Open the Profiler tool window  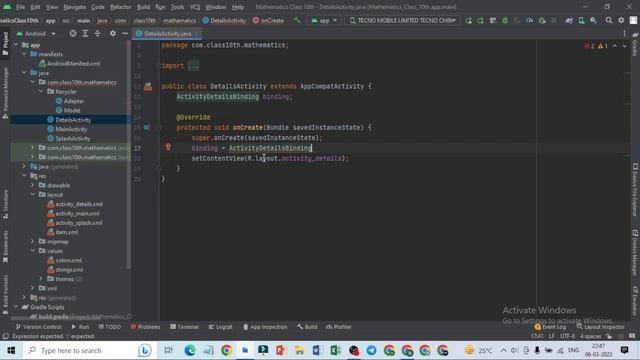point(339,327)
